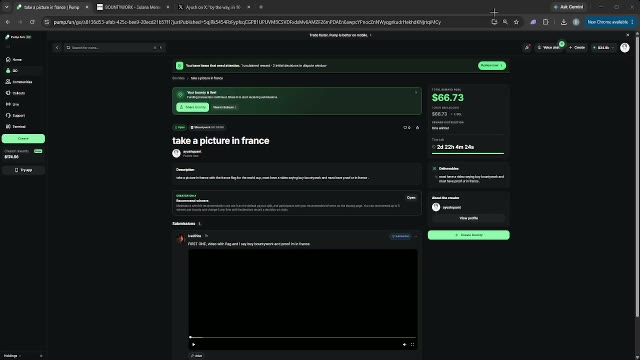
Task: Click the 'take a picture in france' title text
Action: pos(220,141)
